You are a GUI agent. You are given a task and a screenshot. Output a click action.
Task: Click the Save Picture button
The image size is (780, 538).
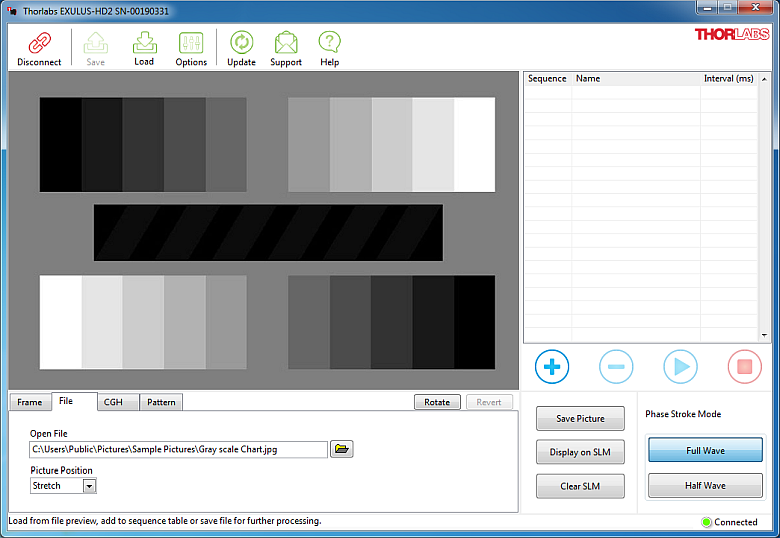[x=580, y=419]
